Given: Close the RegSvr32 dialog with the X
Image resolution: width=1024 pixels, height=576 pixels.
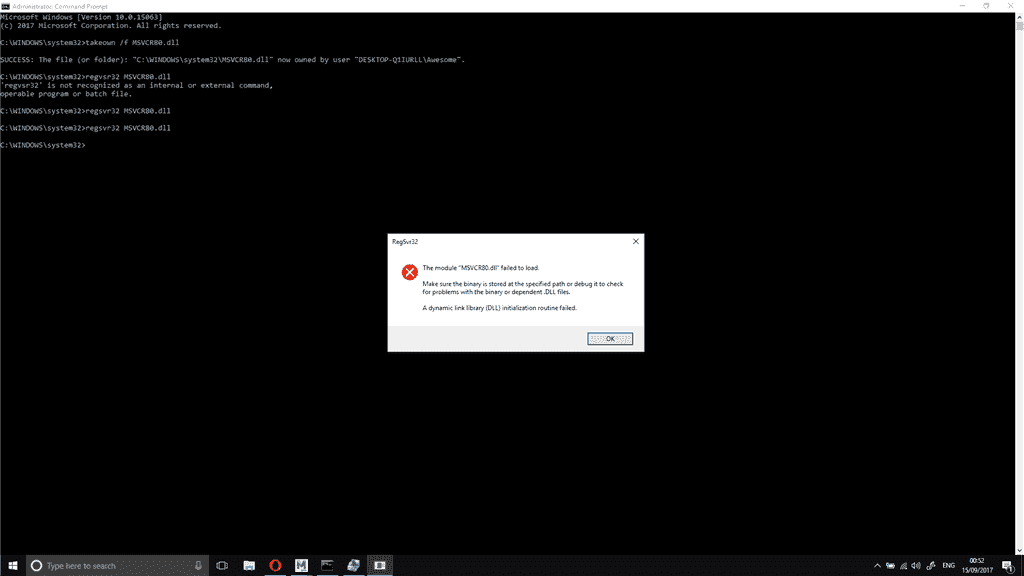Looking at the screenshot, I should click(x=635, y=242).
